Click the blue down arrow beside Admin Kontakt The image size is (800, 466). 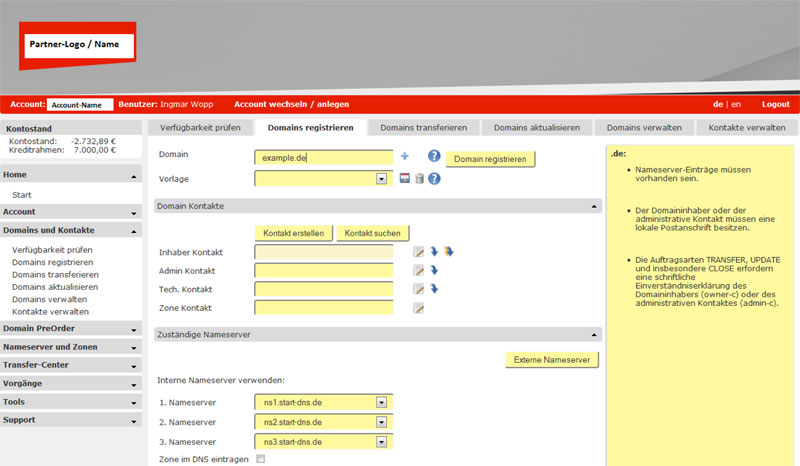(x=435, y=270)
